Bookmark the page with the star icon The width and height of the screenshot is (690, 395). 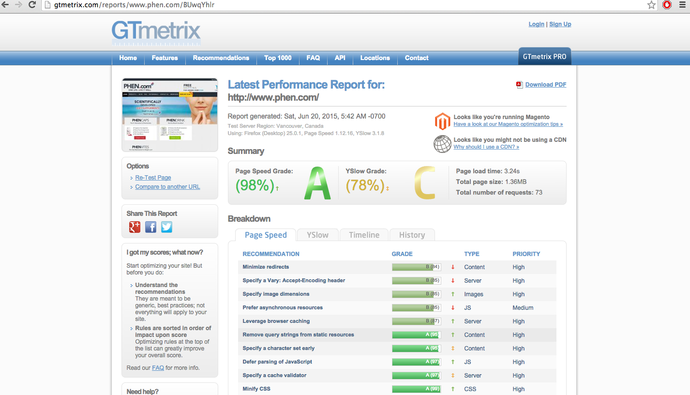coord(651,5)
